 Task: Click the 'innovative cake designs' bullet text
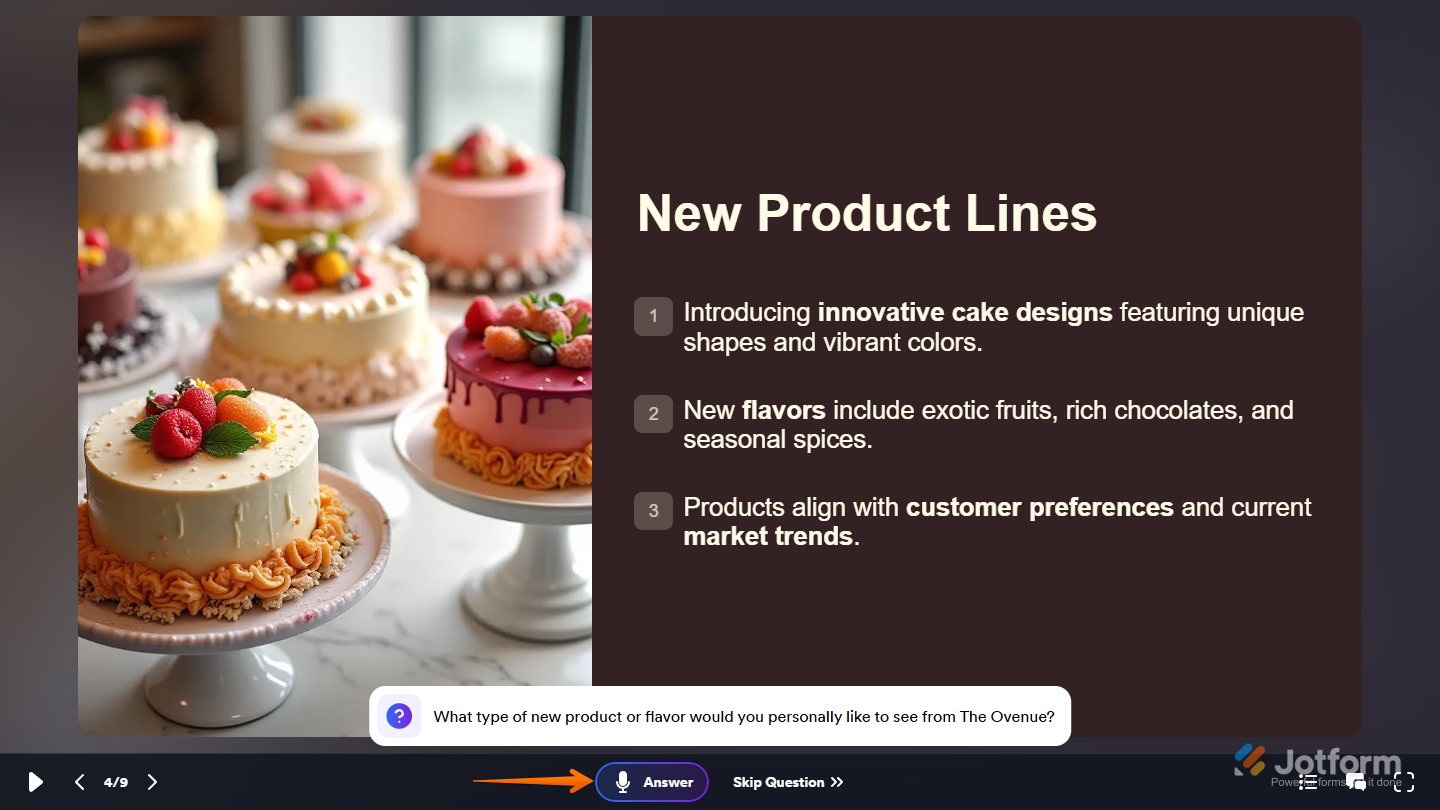pyautogui.click(x=965, y=312)
